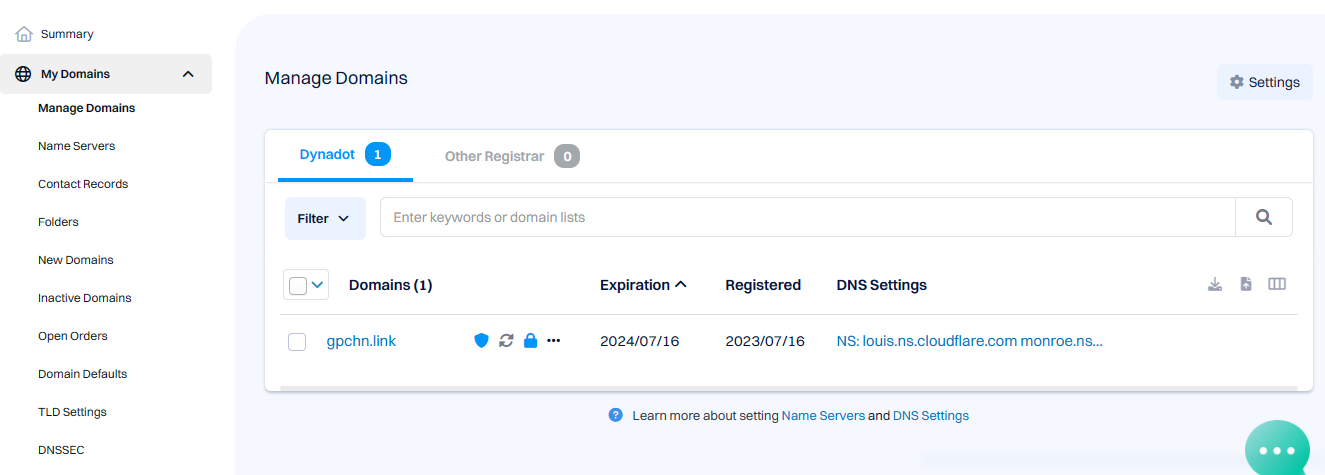
Task: Click the export file icon in table header
Action: click(1246, 284)
